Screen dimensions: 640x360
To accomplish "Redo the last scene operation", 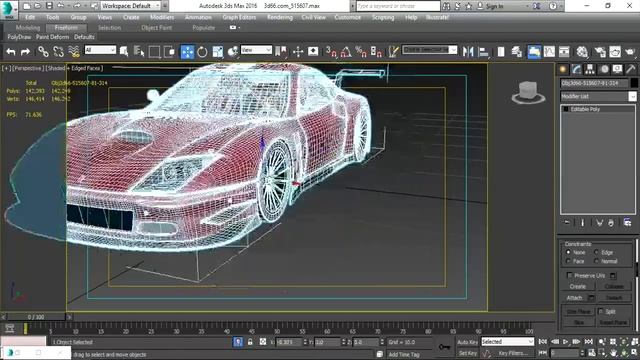I will 25,52.
